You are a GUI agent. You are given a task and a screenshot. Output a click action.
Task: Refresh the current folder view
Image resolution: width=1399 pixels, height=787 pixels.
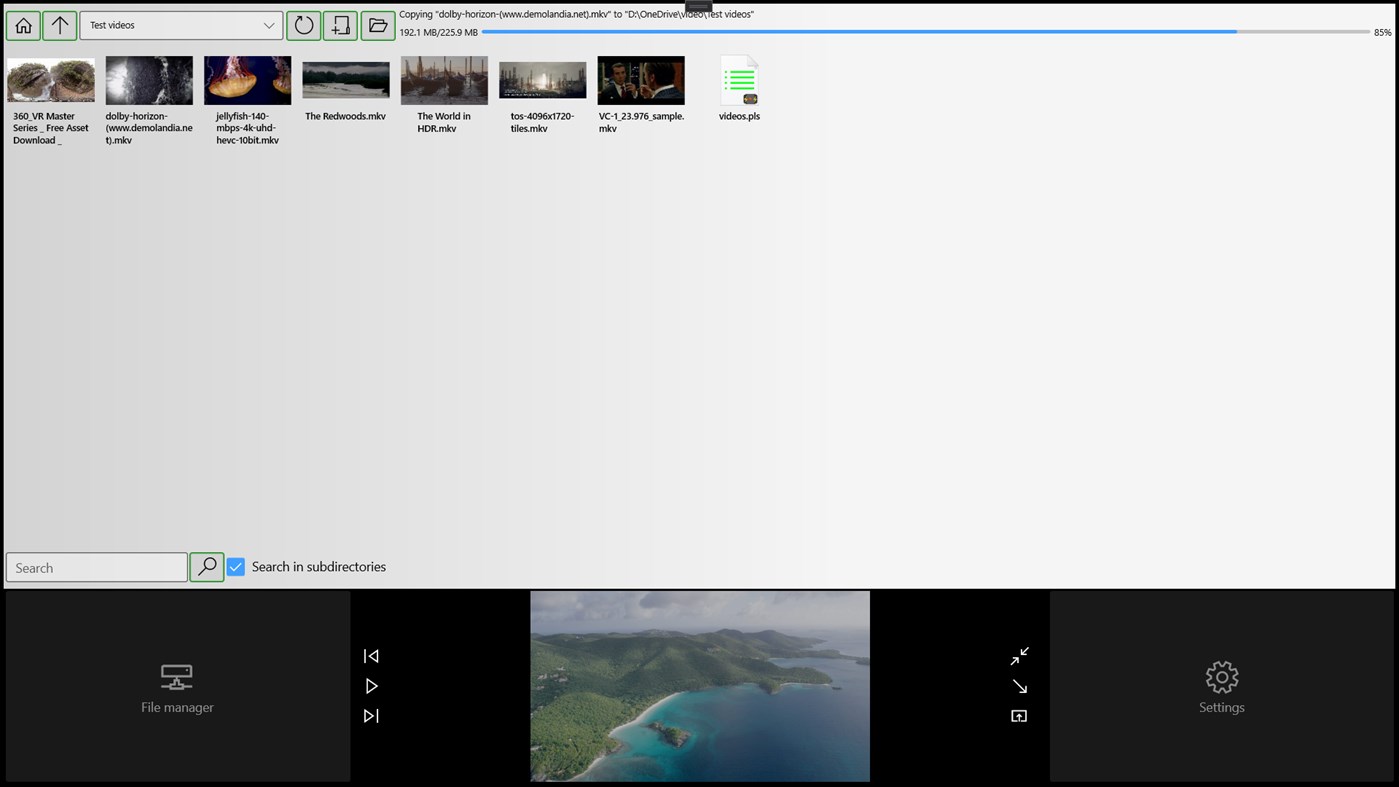click(x=303, y=25)
